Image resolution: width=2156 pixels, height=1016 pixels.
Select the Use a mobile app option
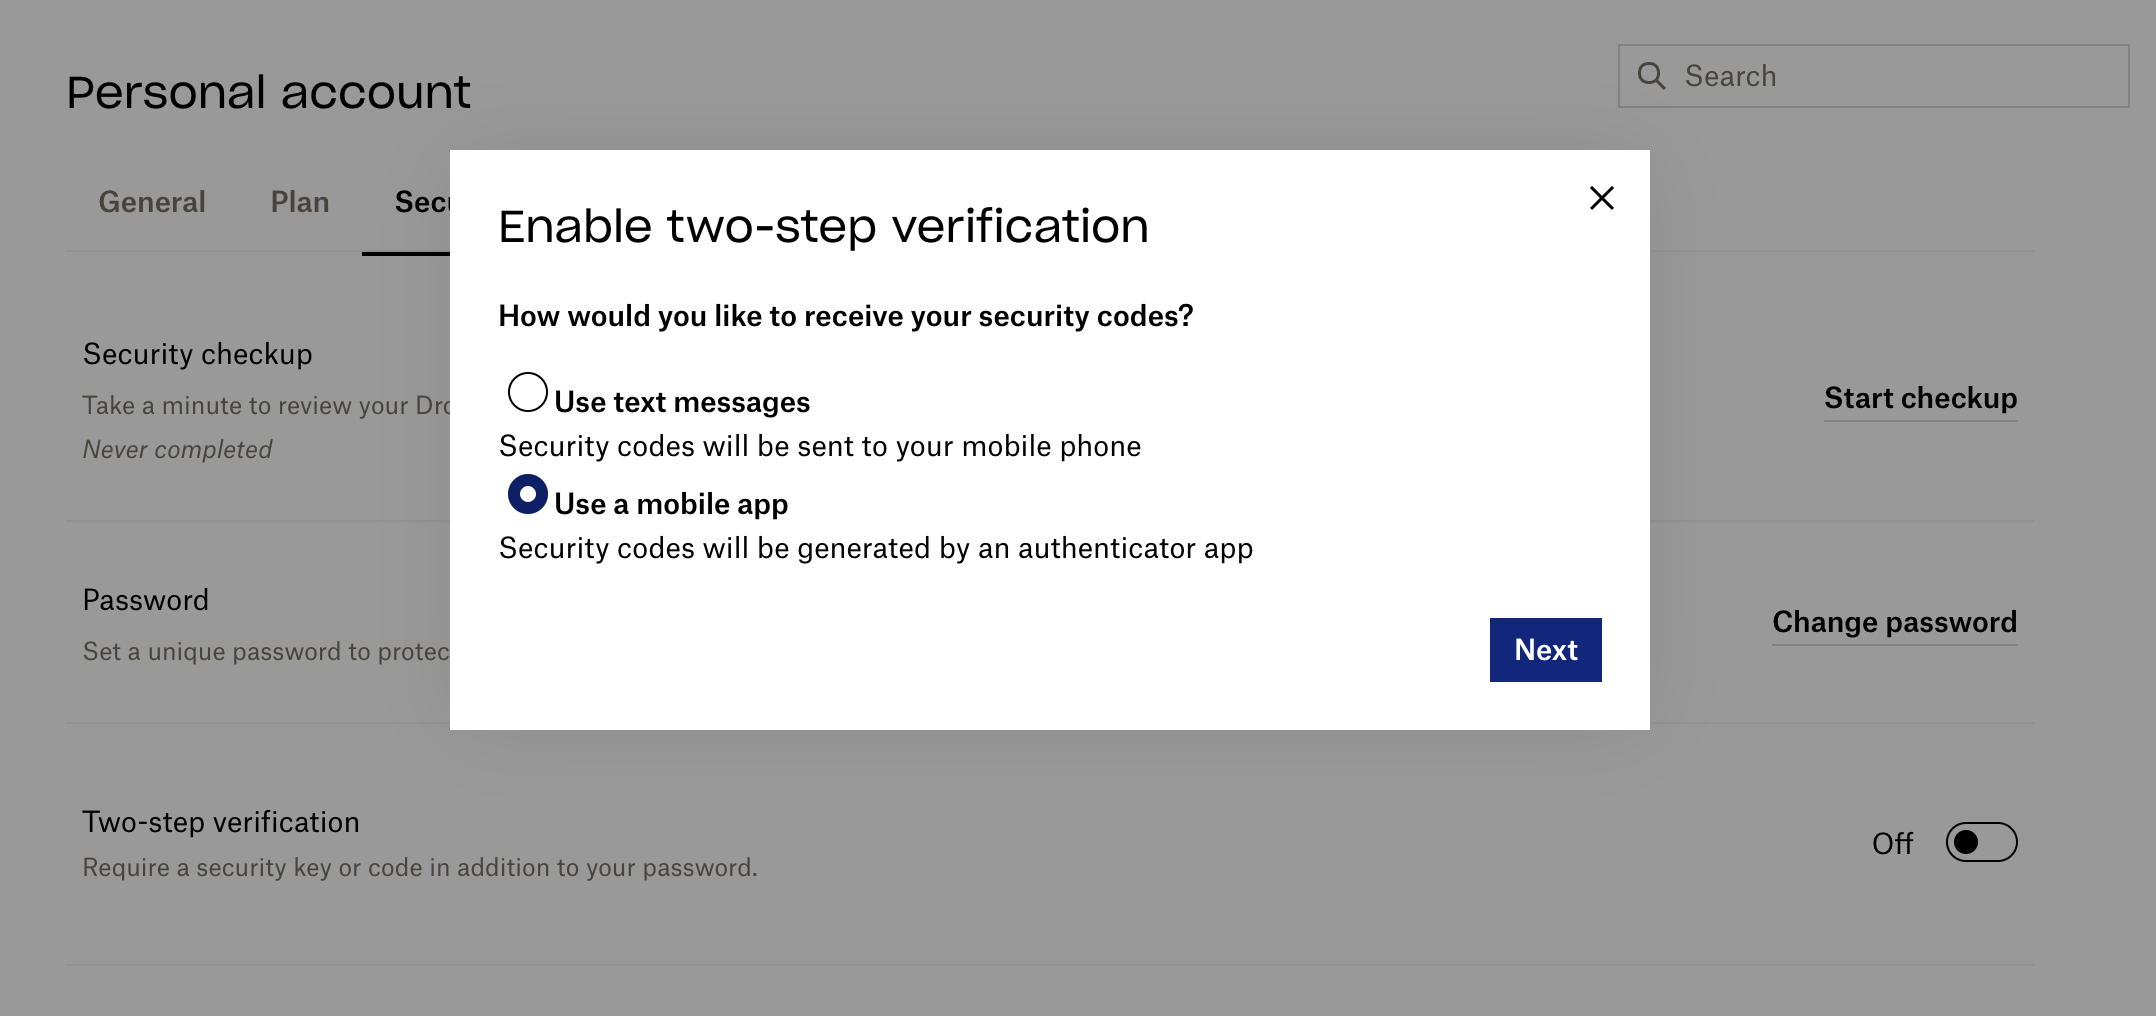coord(527,494)
